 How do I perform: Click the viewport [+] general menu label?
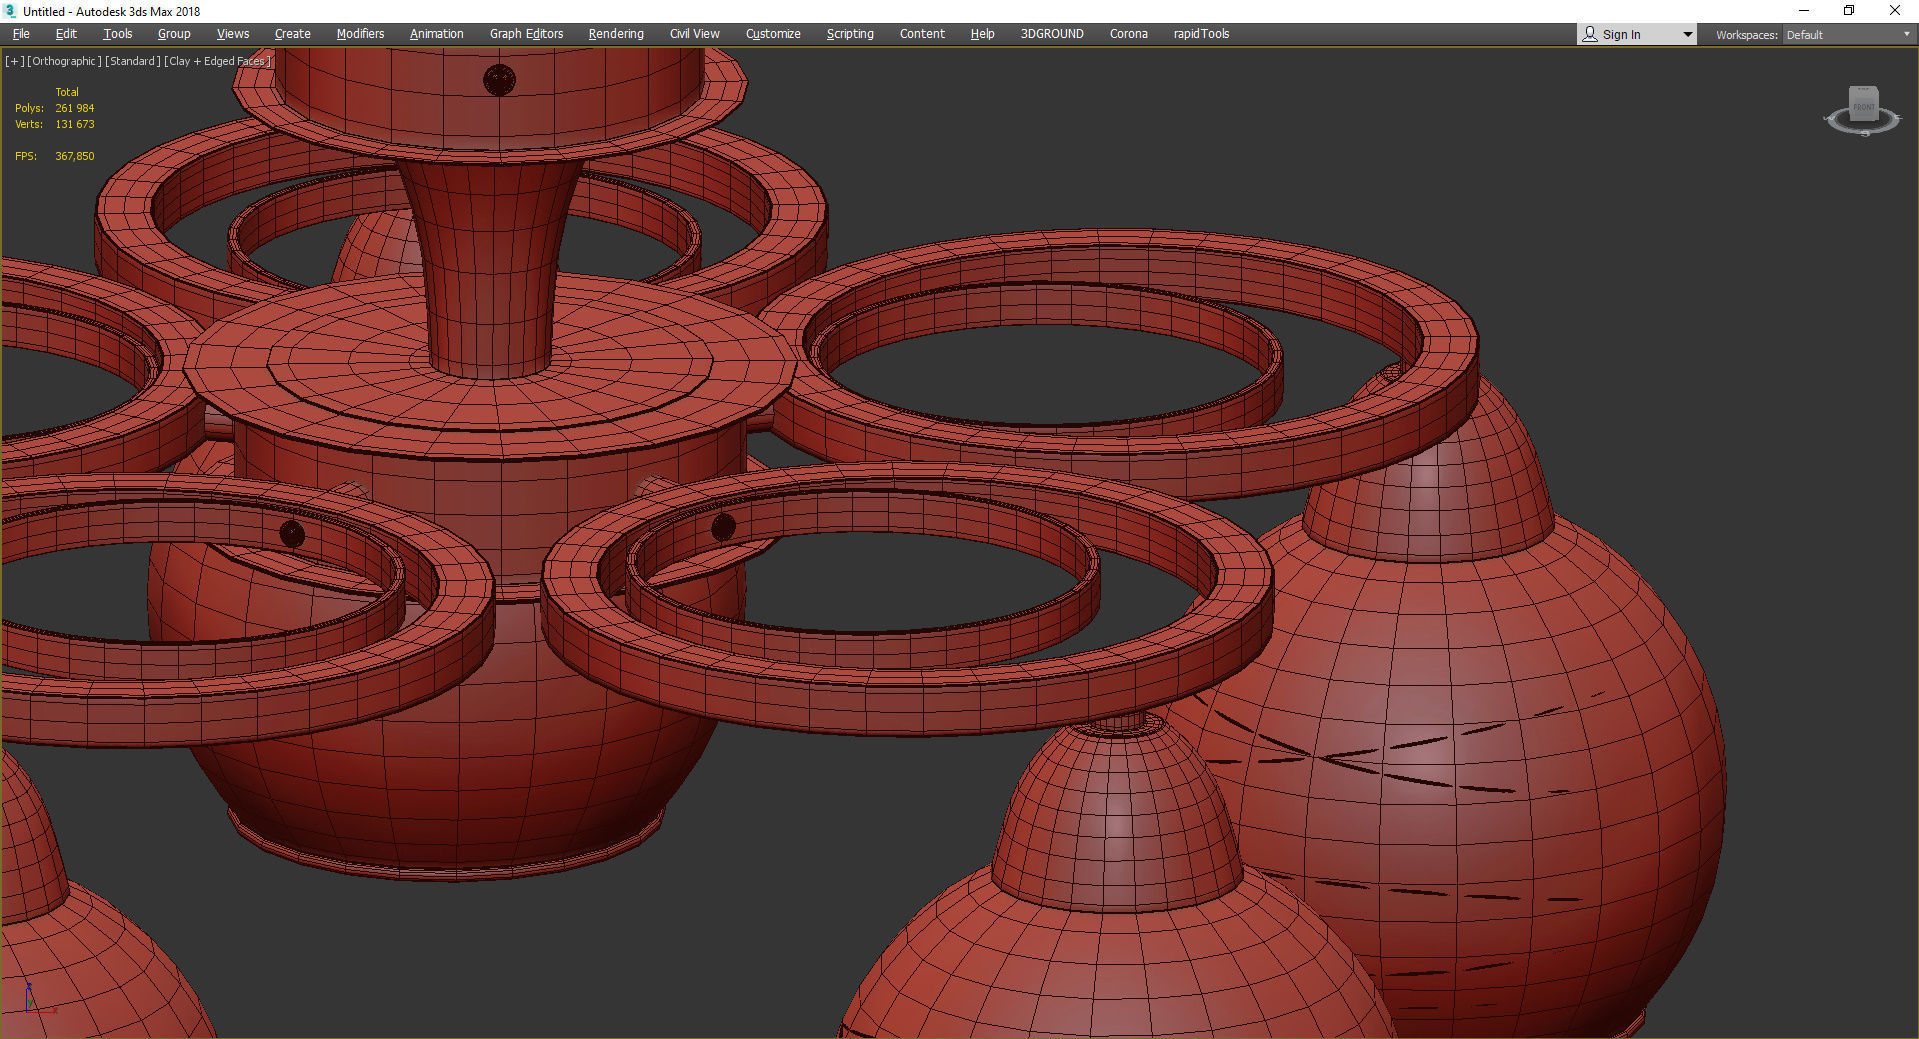(15, 61)
